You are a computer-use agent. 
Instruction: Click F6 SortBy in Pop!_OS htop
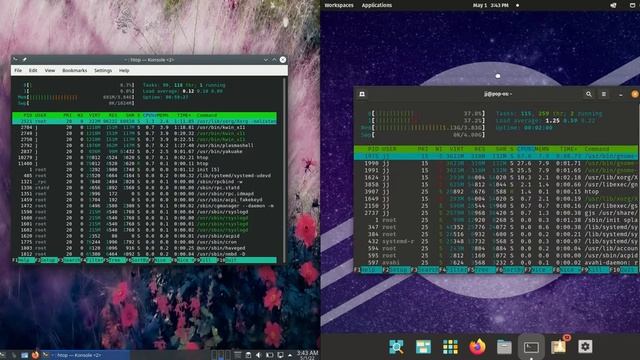pyautogui.click(x=509, y=270)
